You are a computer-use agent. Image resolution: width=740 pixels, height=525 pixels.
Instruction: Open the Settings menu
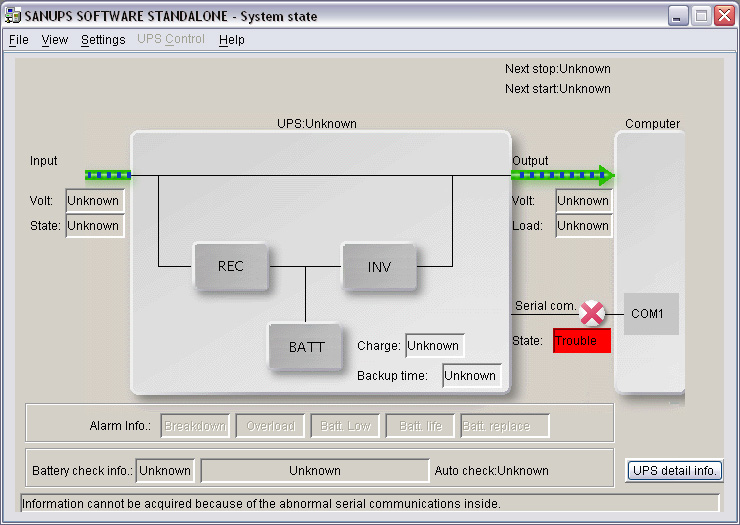pos(103,40)
